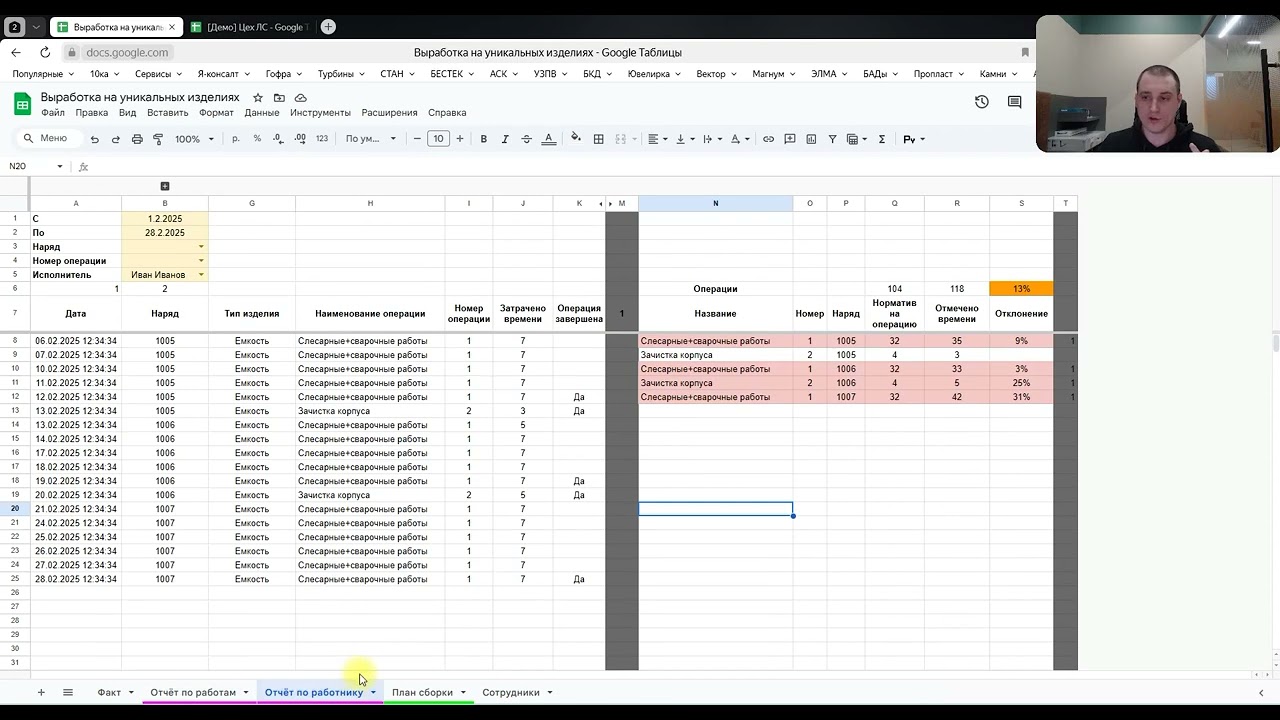Add a new sheet
The image size is (1280, 720).
[x=41, y=692]
